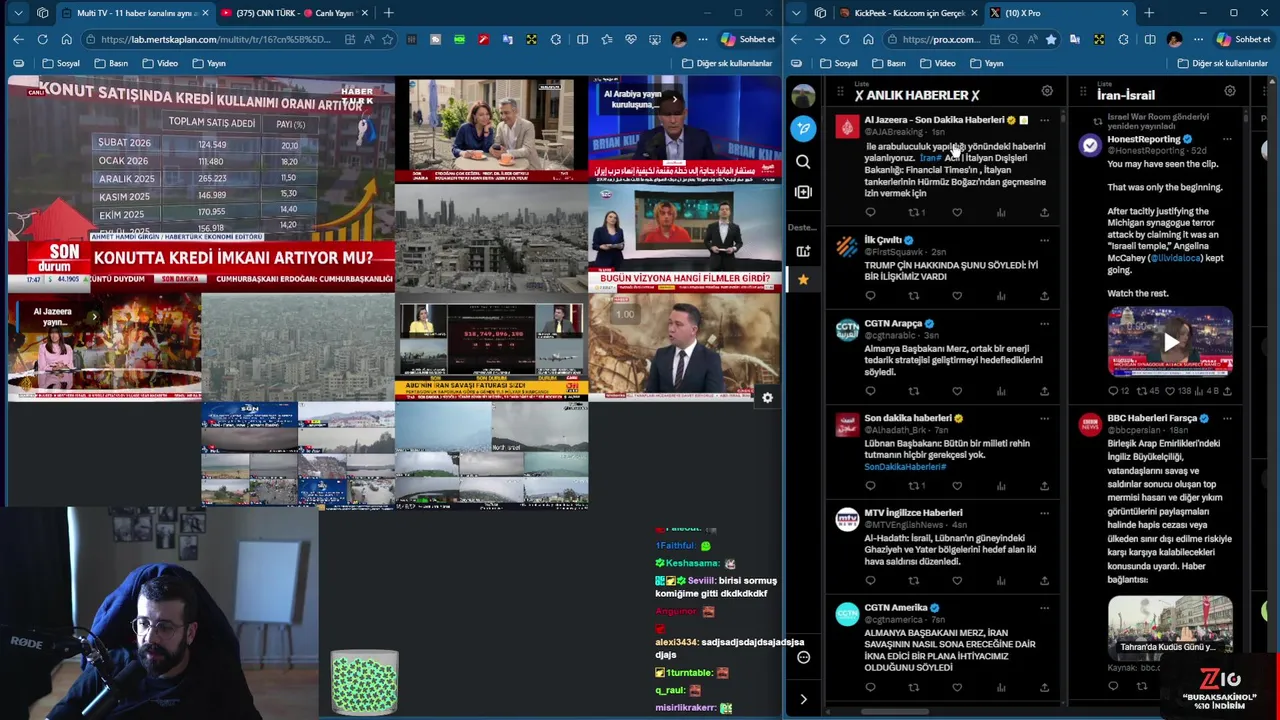Viewport: 1280px width, 720px height.
Task: Open more options on HonestReporting post
Action: pyautogui.click(x=1227, y=139)
